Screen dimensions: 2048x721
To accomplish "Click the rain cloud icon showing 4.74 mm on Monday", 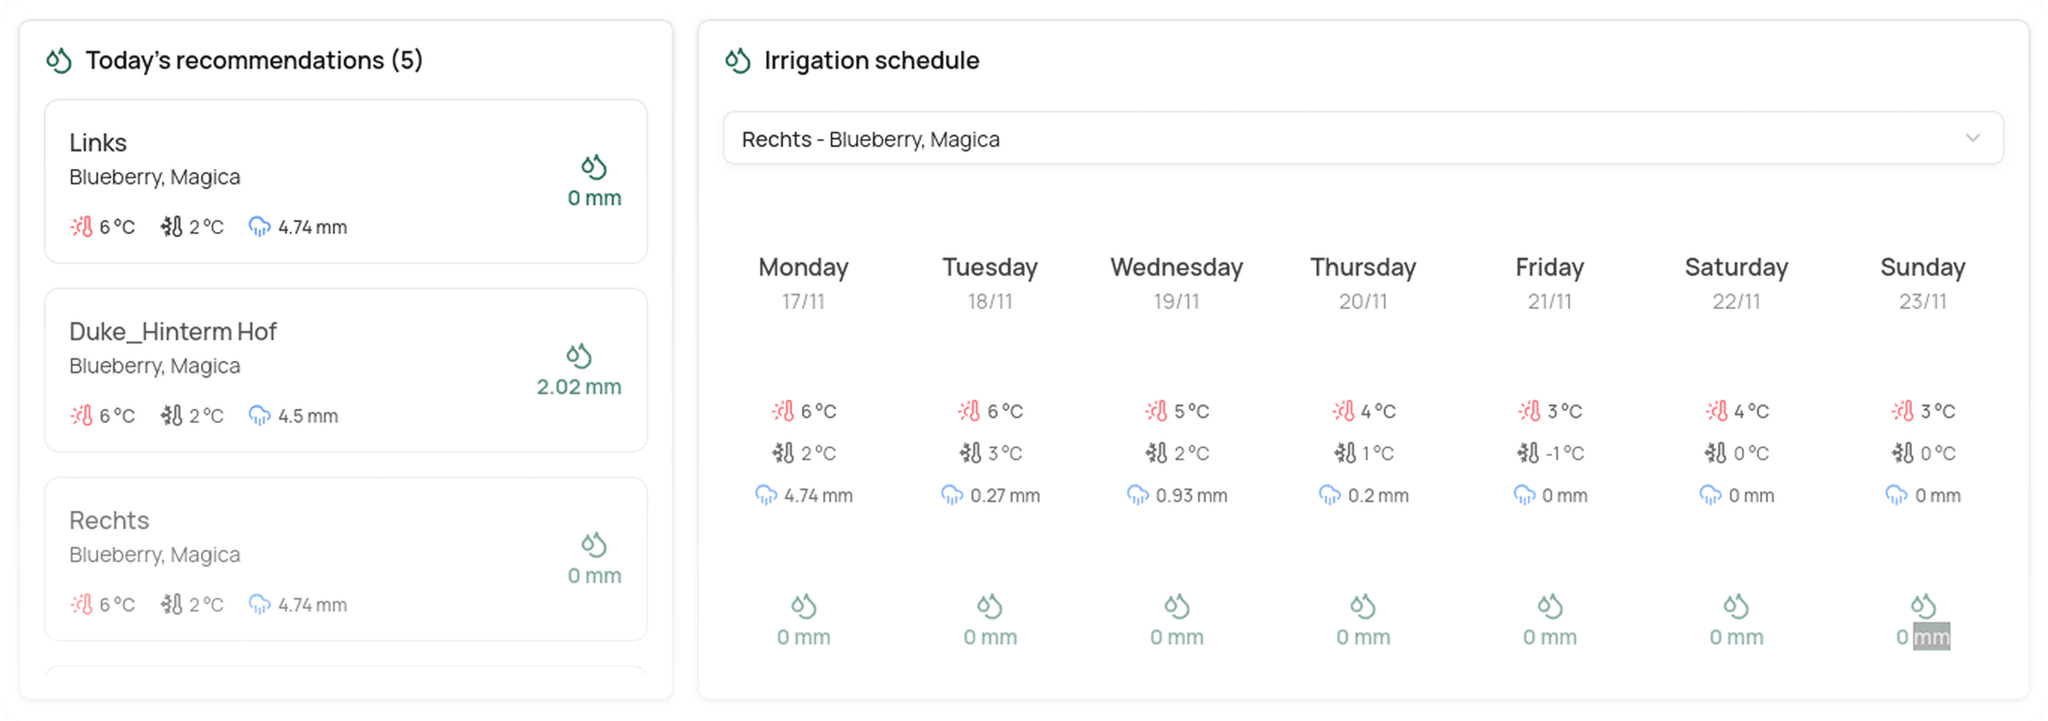I will [x=766, y=494].
